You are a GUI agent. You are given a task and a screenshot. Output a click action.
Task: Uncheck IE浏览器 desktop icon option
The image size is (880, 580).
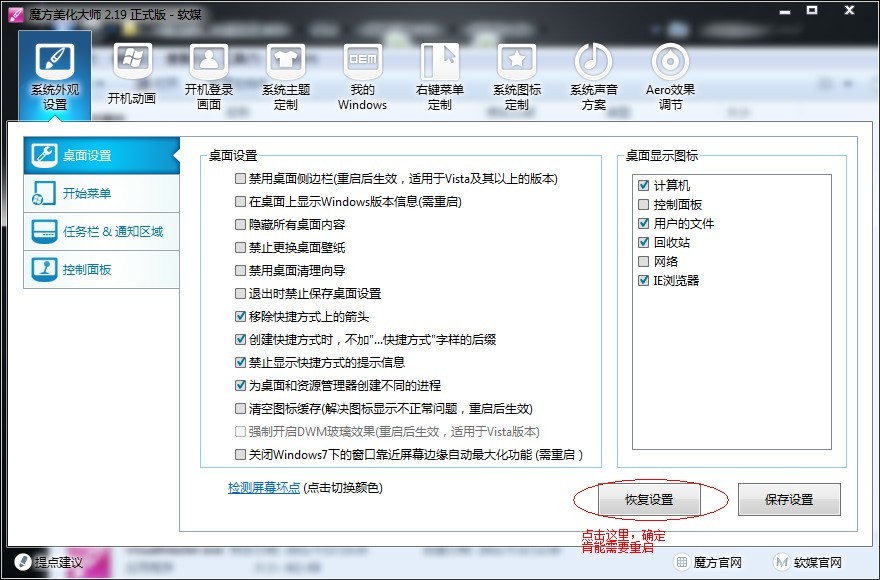coord(644,281)
